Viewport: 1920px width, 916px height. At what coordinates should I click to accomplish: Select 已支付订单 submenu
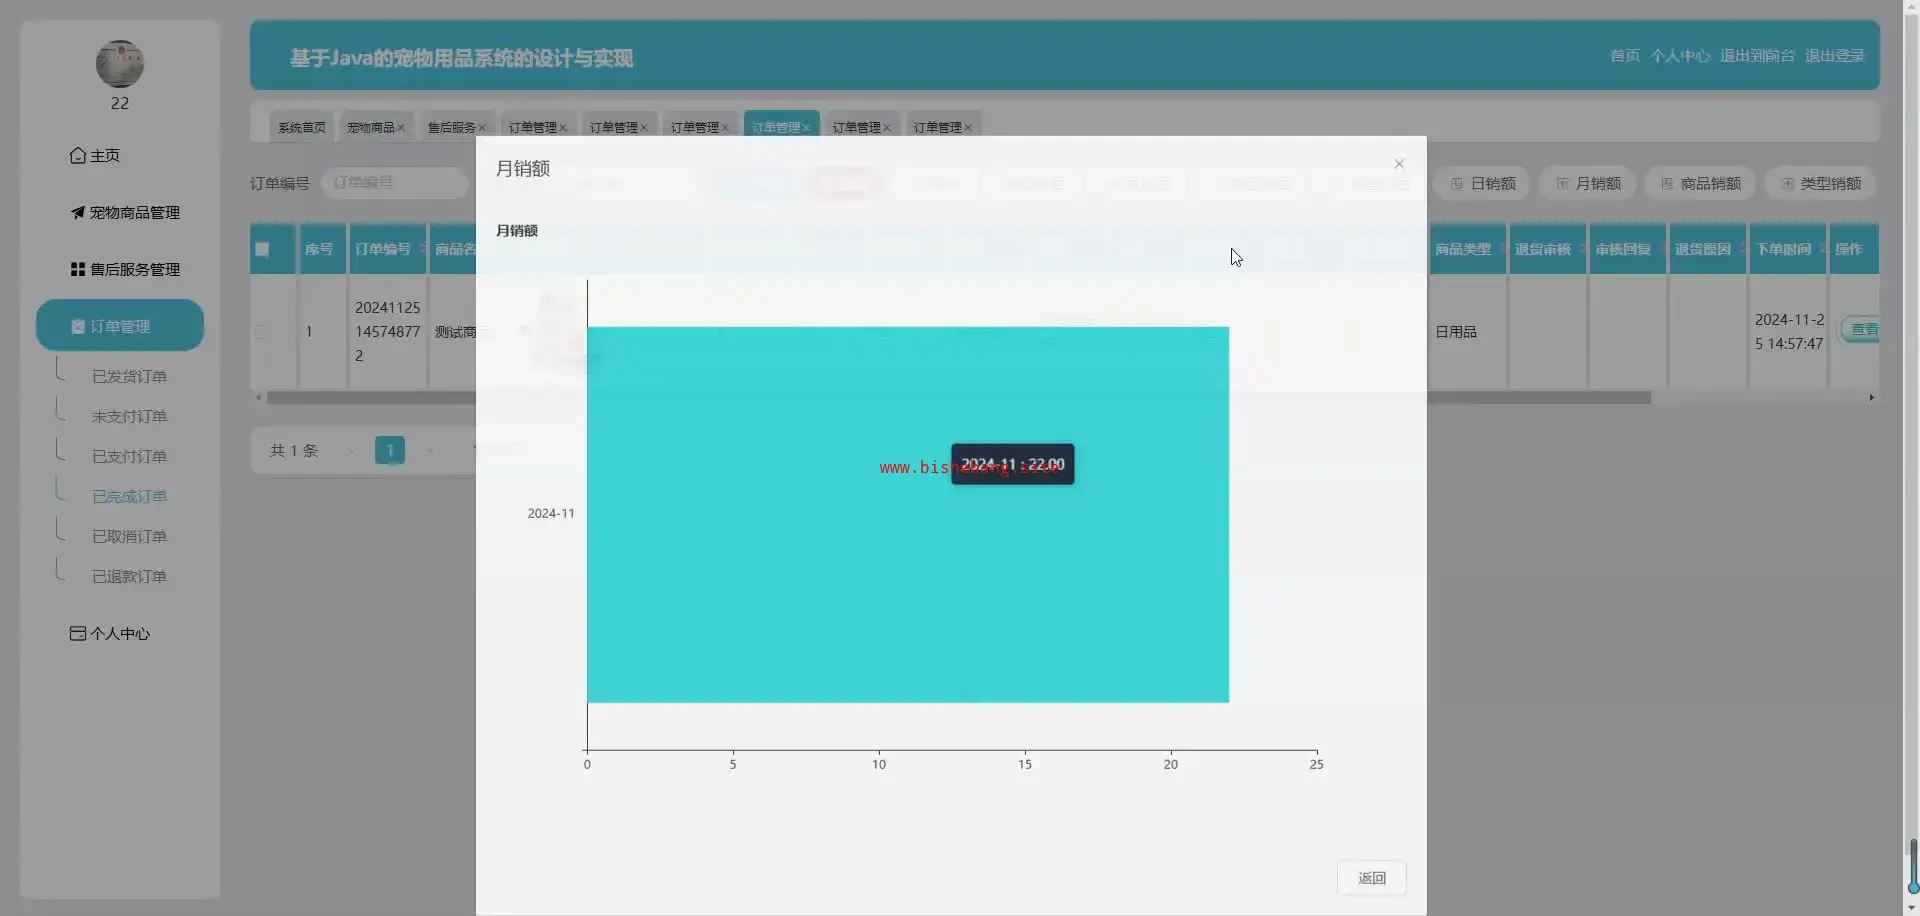129,456
